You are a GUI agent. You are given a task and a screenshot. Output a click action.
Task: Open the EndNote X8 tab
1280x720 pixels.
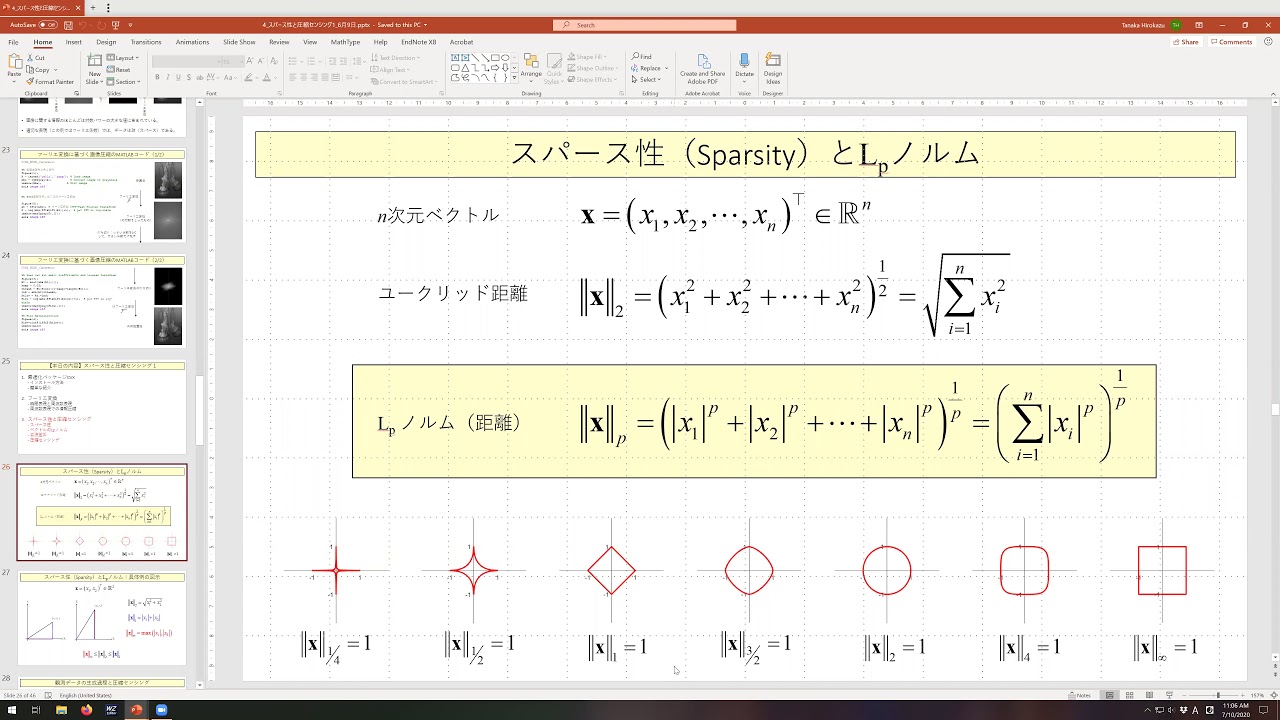point(419,42)
